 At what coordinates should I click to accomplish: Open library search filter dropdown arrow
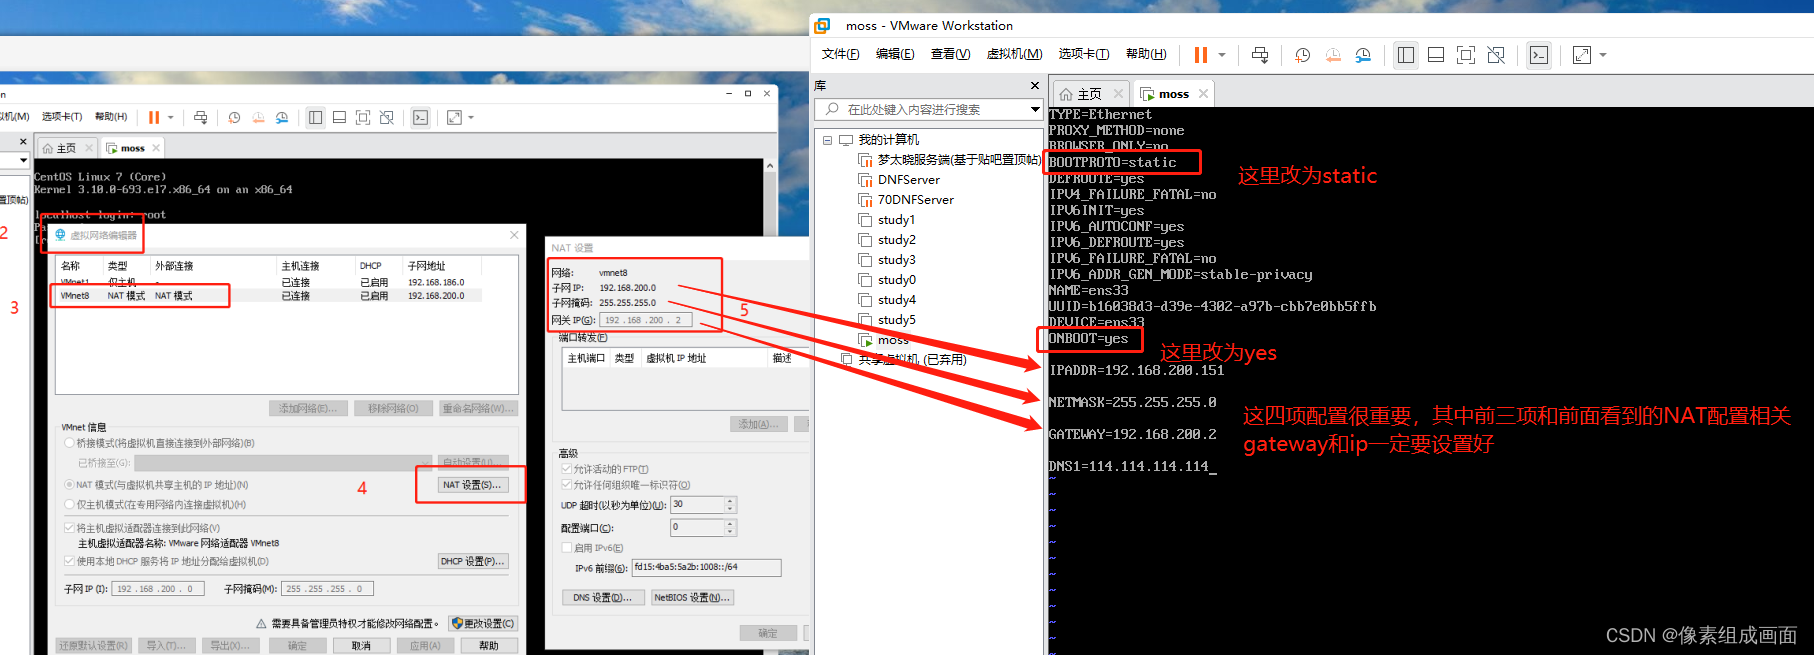click(x=1035, y=109)
